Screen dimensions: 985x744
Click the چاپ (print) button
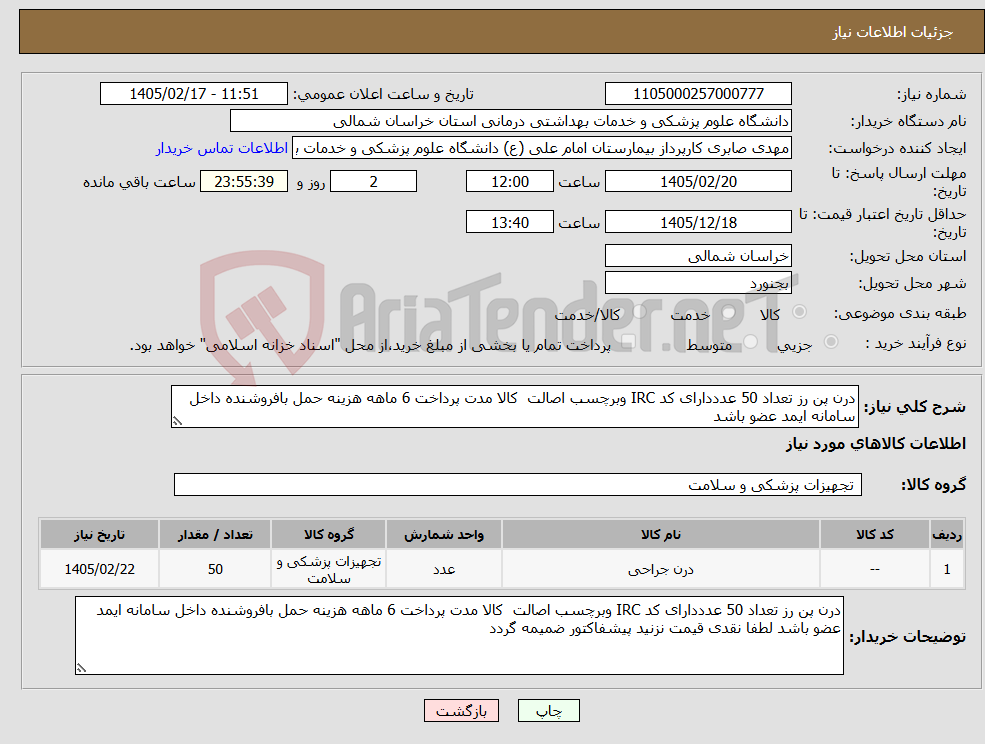[x=548, y=711]
